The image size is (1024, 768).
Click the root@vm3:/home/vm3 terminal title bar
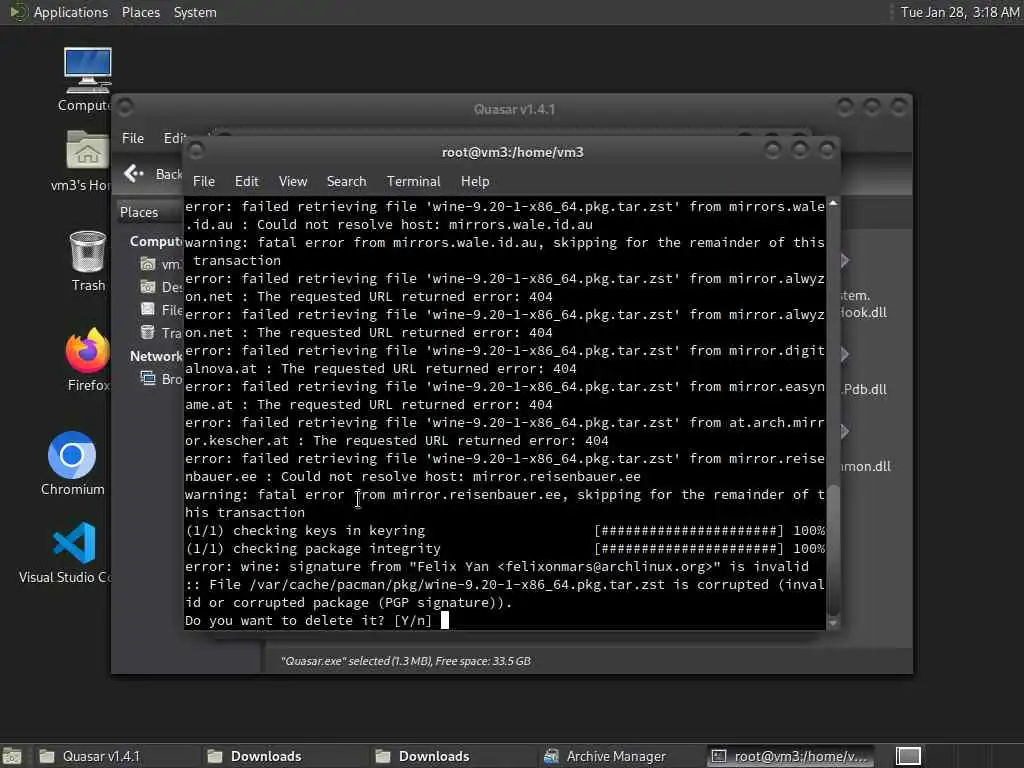[x=512, y=152]
